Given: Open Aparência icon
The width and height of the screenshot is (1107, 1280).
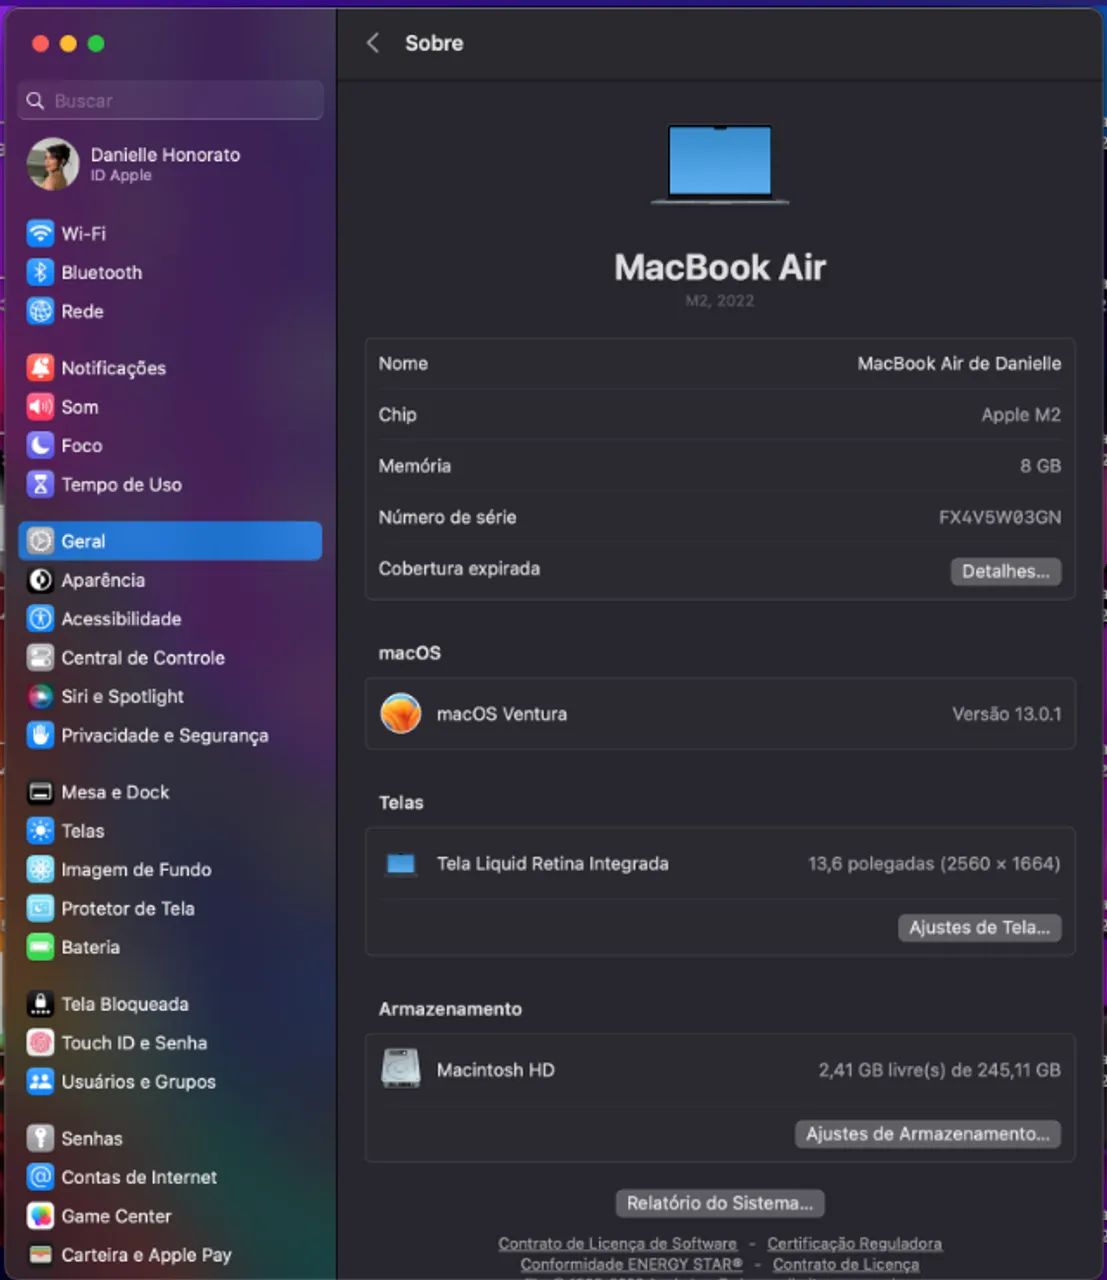Looking at the screenshot, I should (x=40, y=580).
